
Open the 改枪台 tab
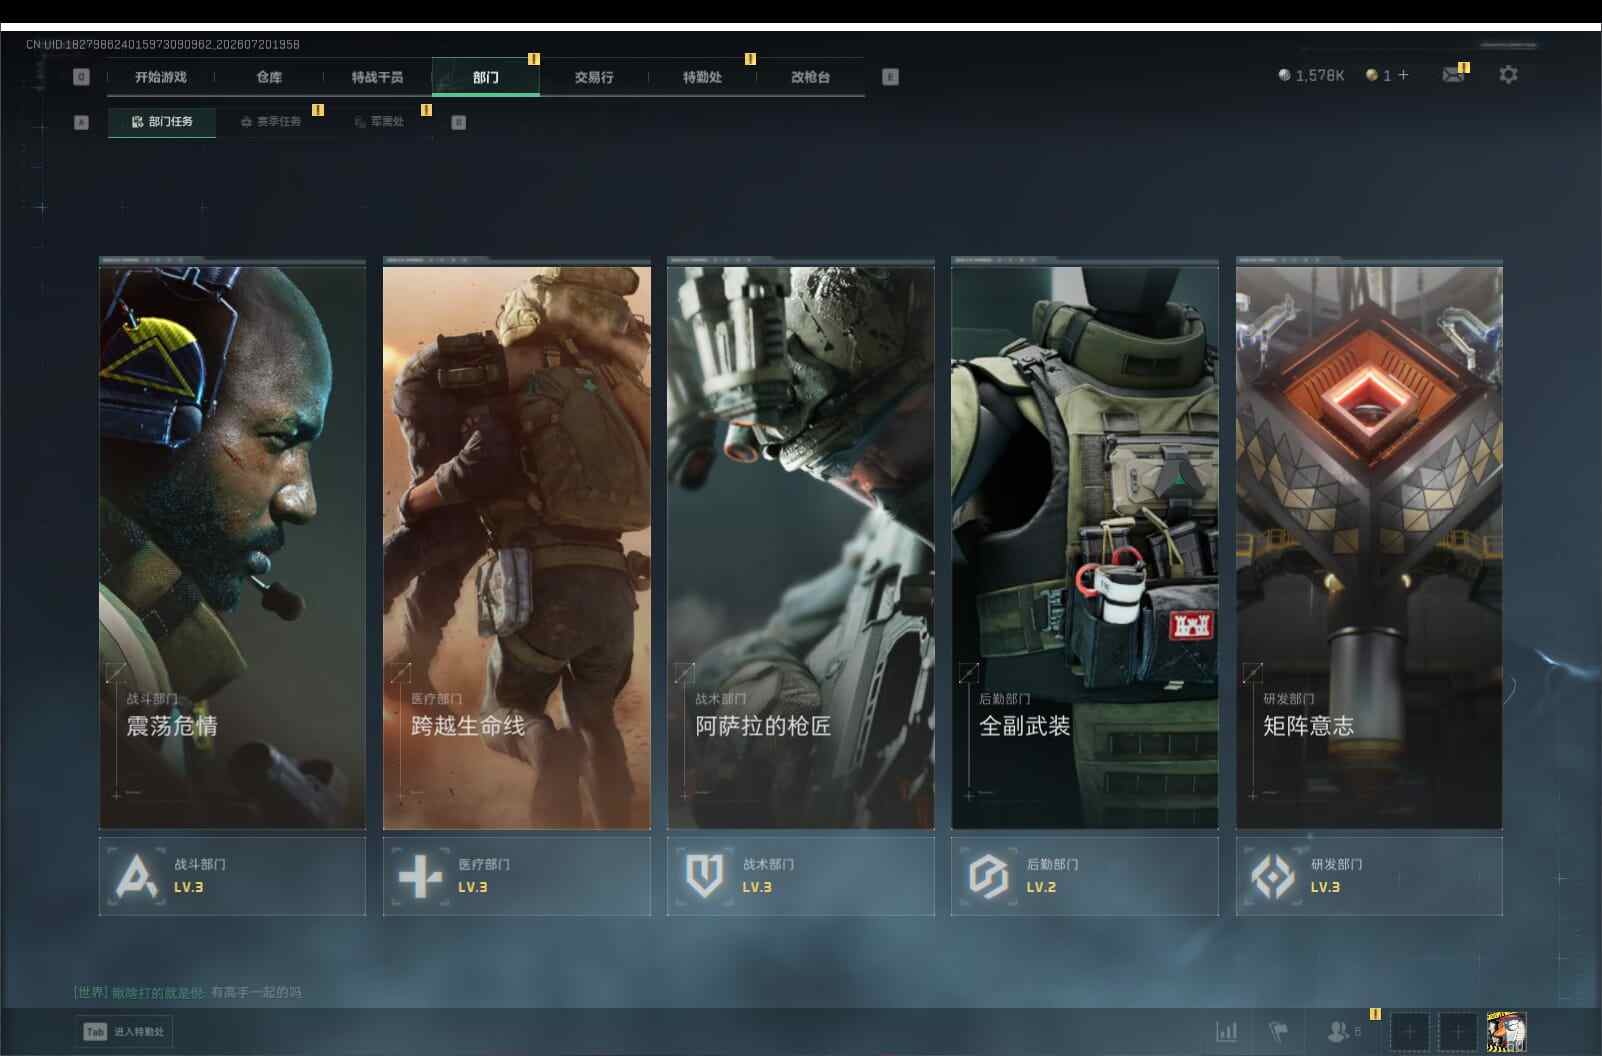point(810,77)
